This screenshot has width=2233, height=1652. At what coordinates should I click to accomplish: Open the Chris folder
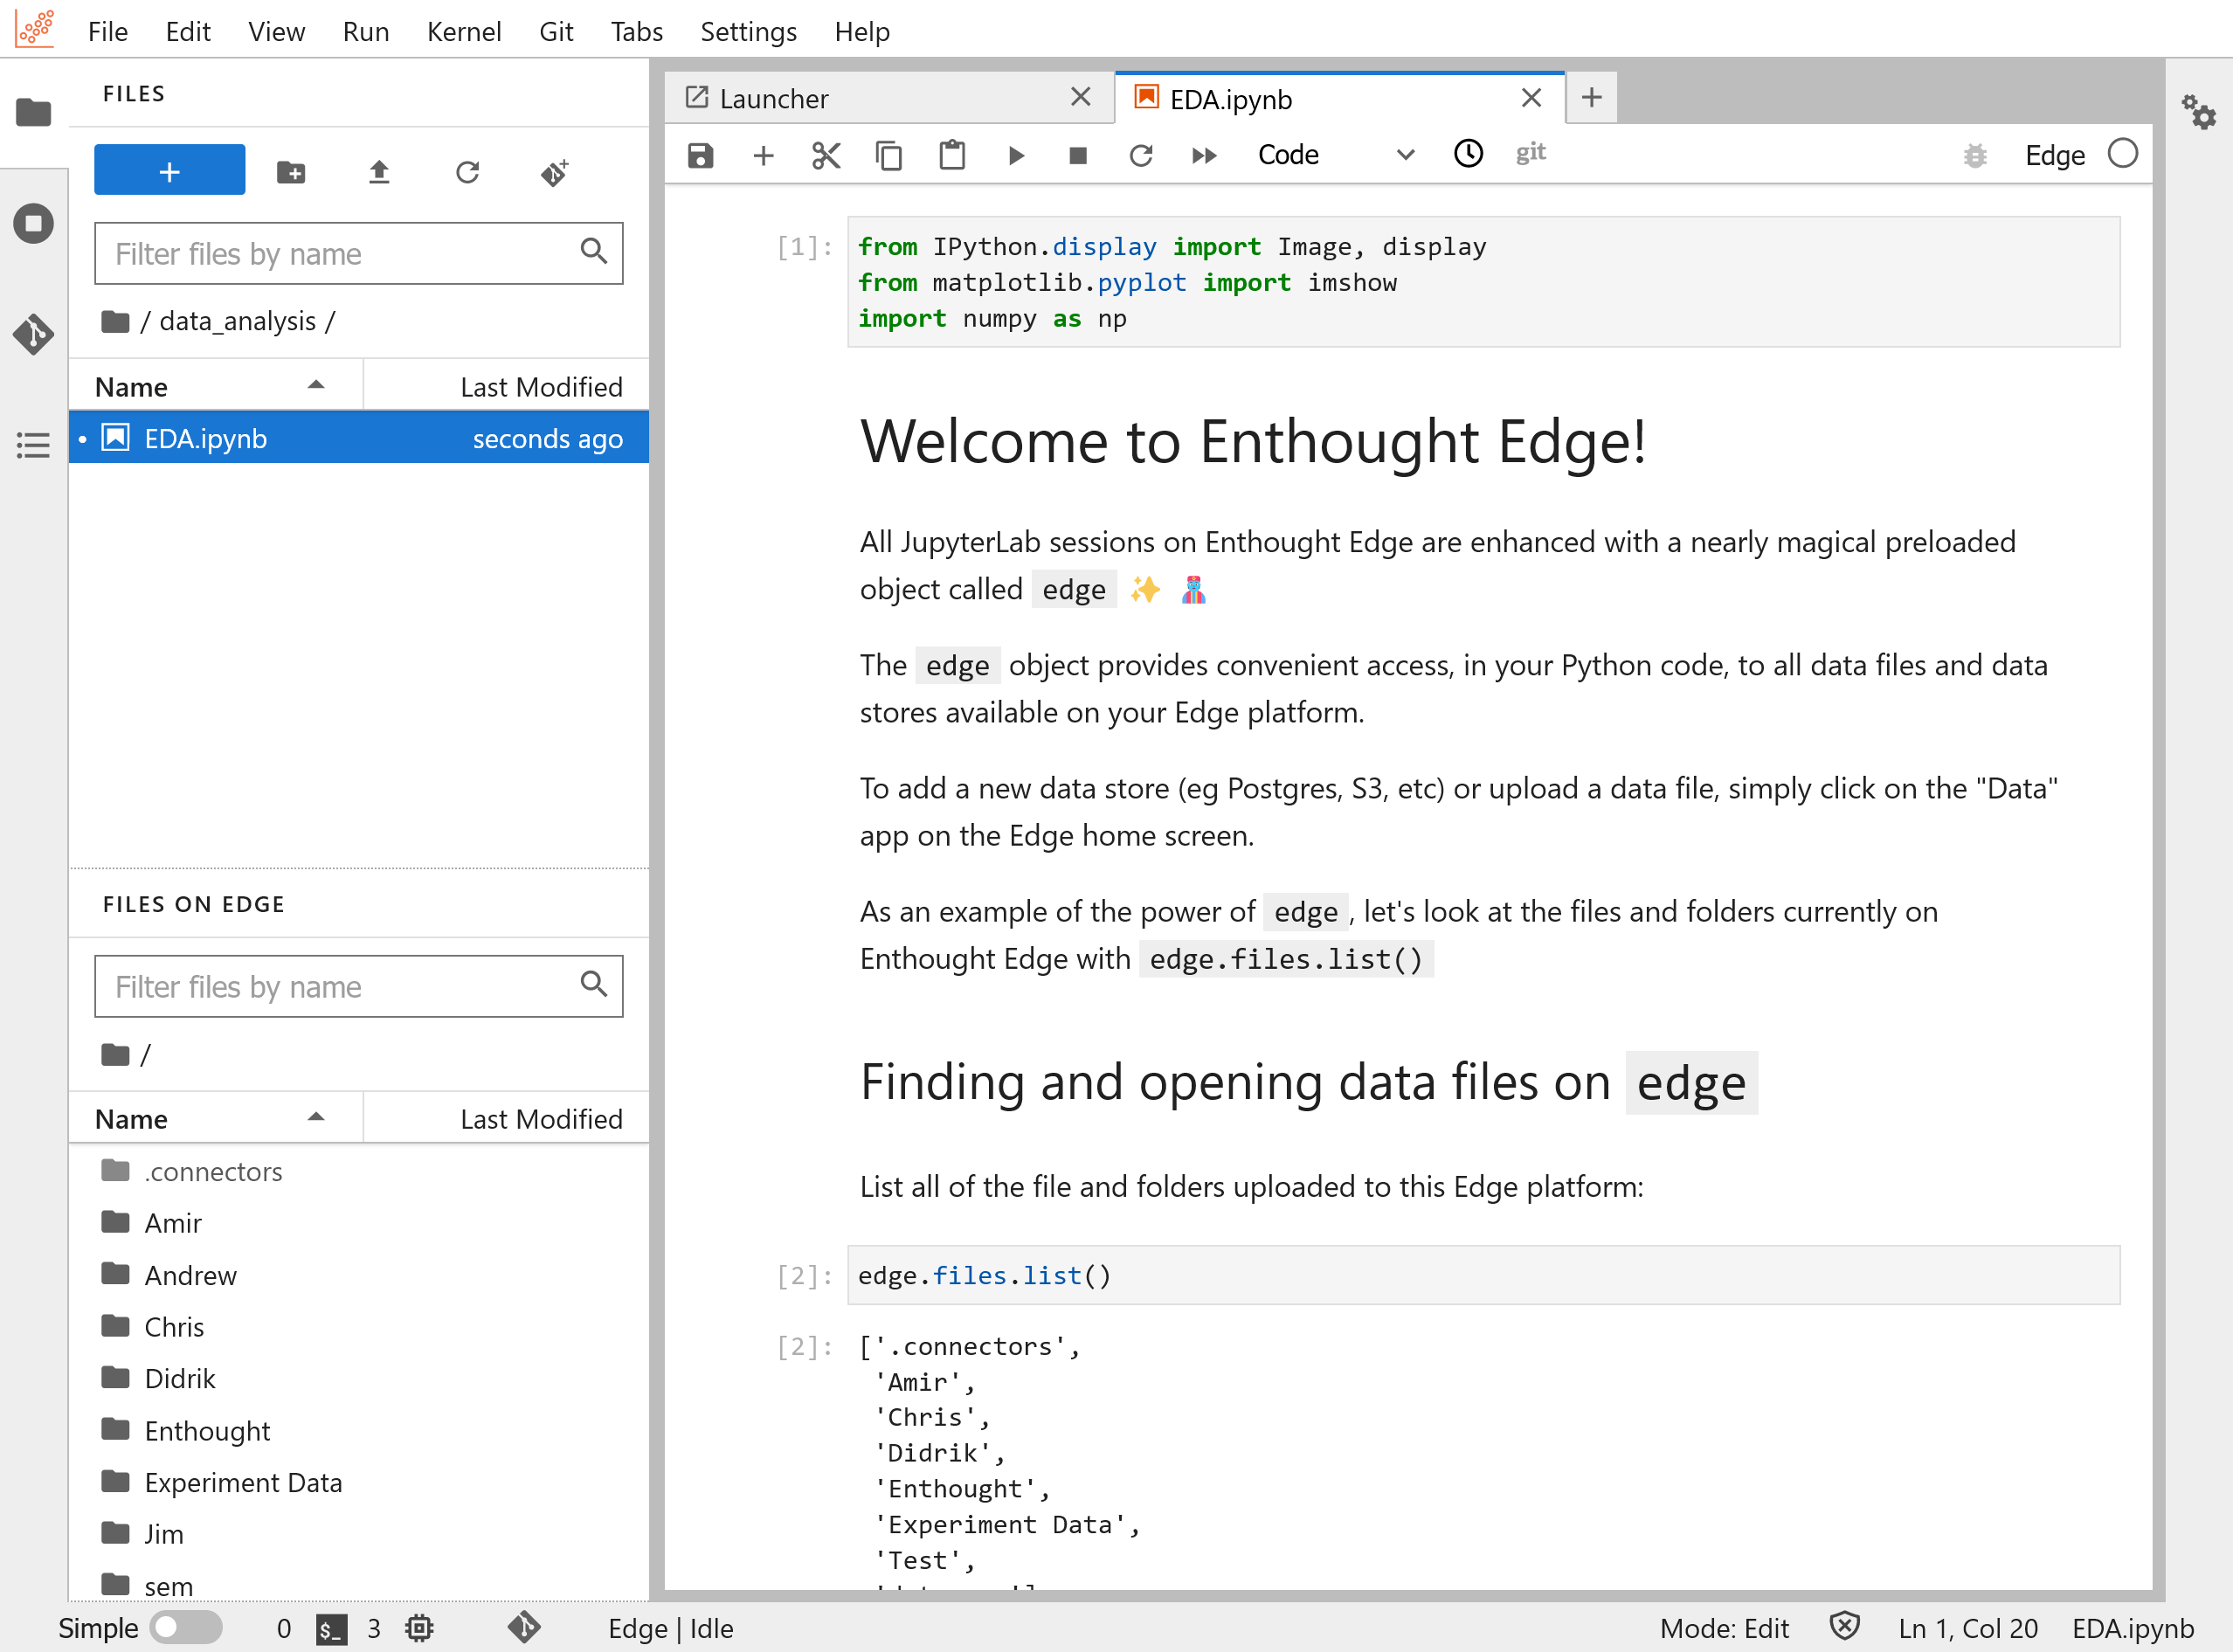[358, 1327]
